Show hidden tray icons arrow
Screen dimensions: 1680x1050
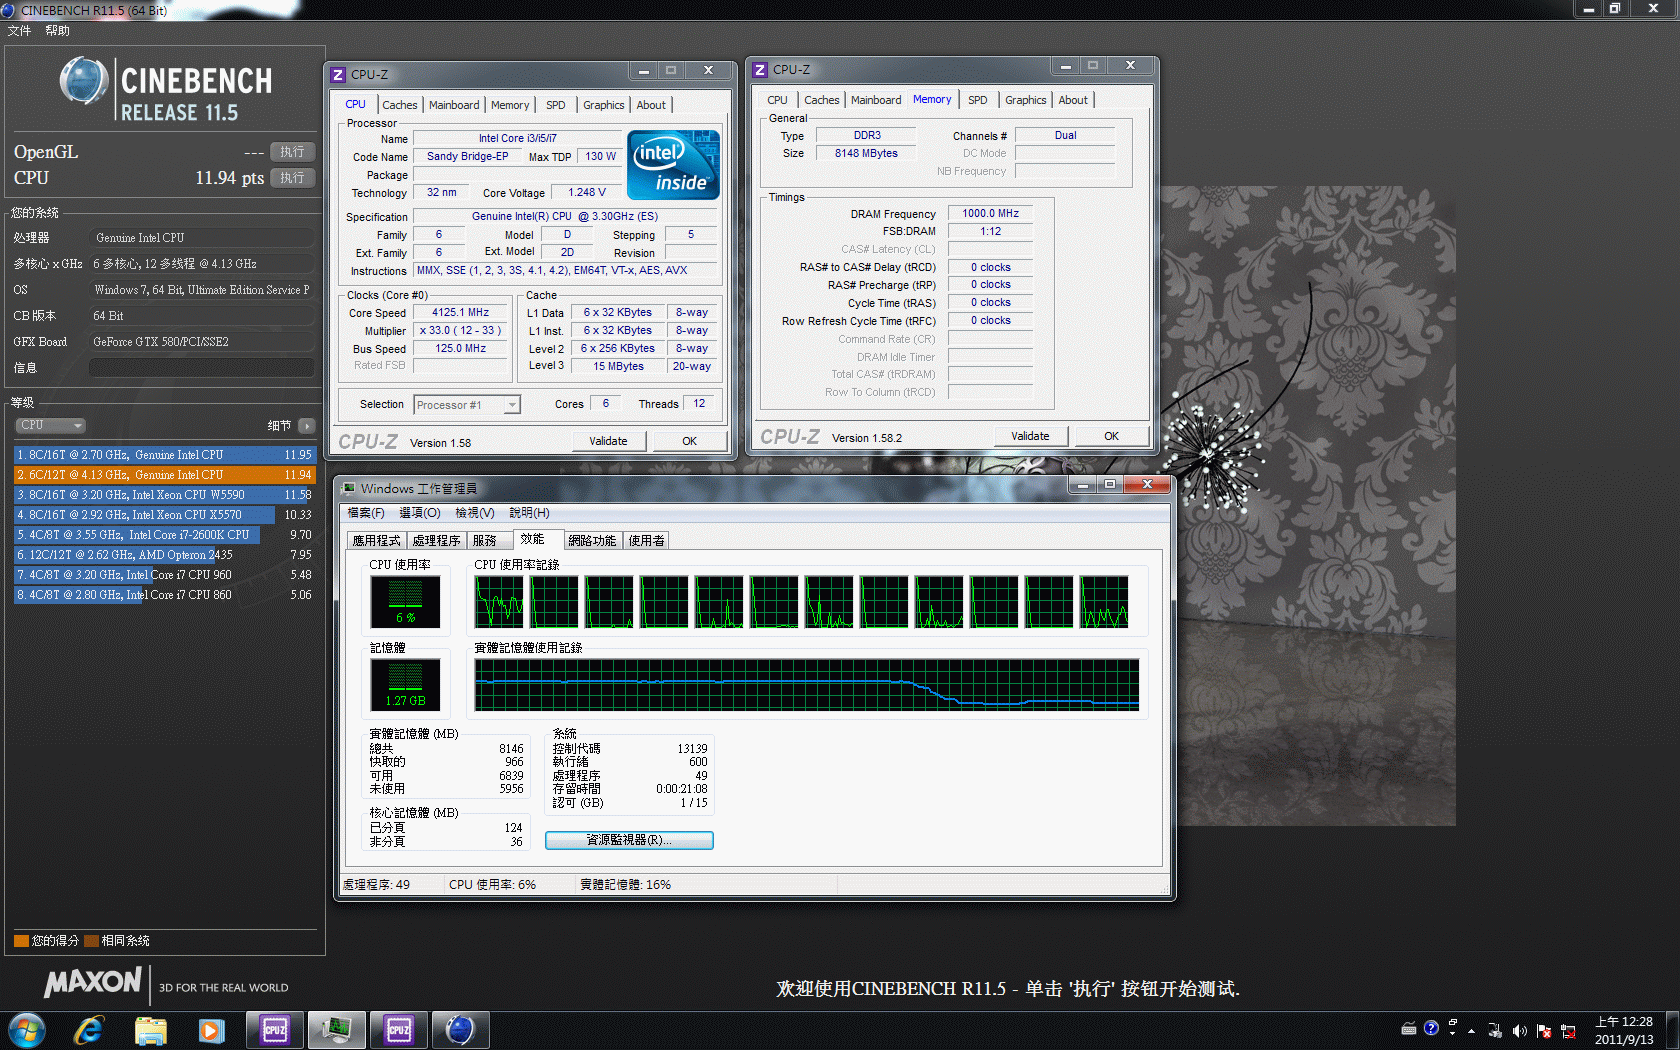click(1471, 1030)
